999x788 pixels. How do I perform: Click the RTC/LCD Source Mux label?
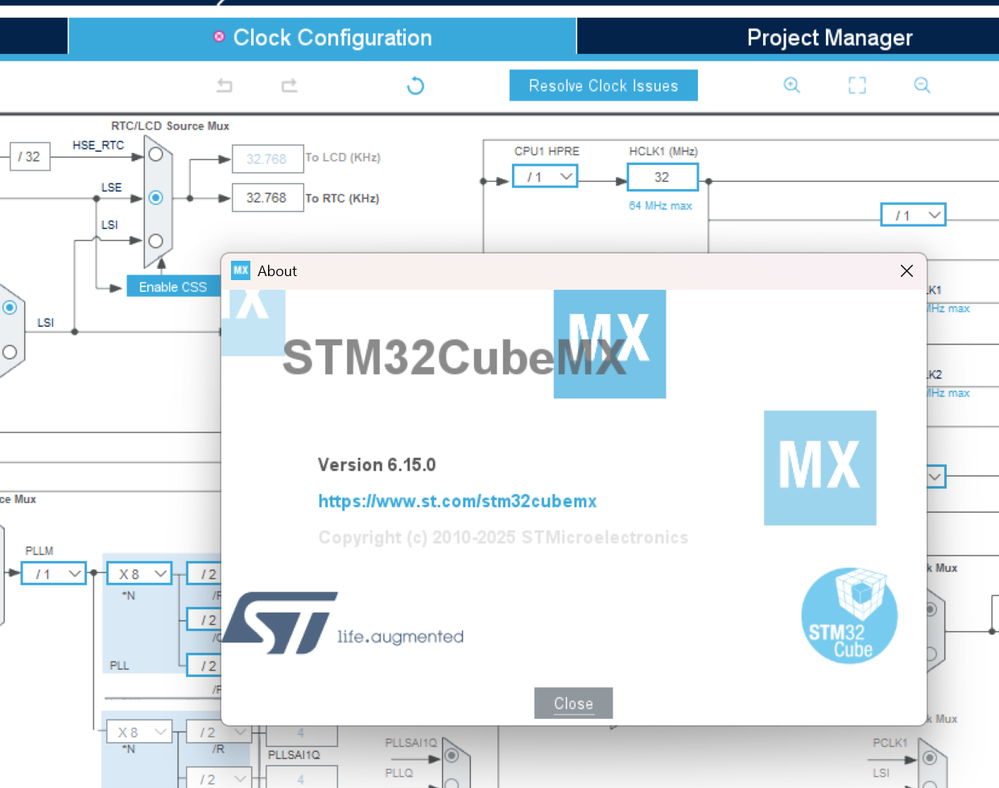pyautogui.click(x=170, y=126)
